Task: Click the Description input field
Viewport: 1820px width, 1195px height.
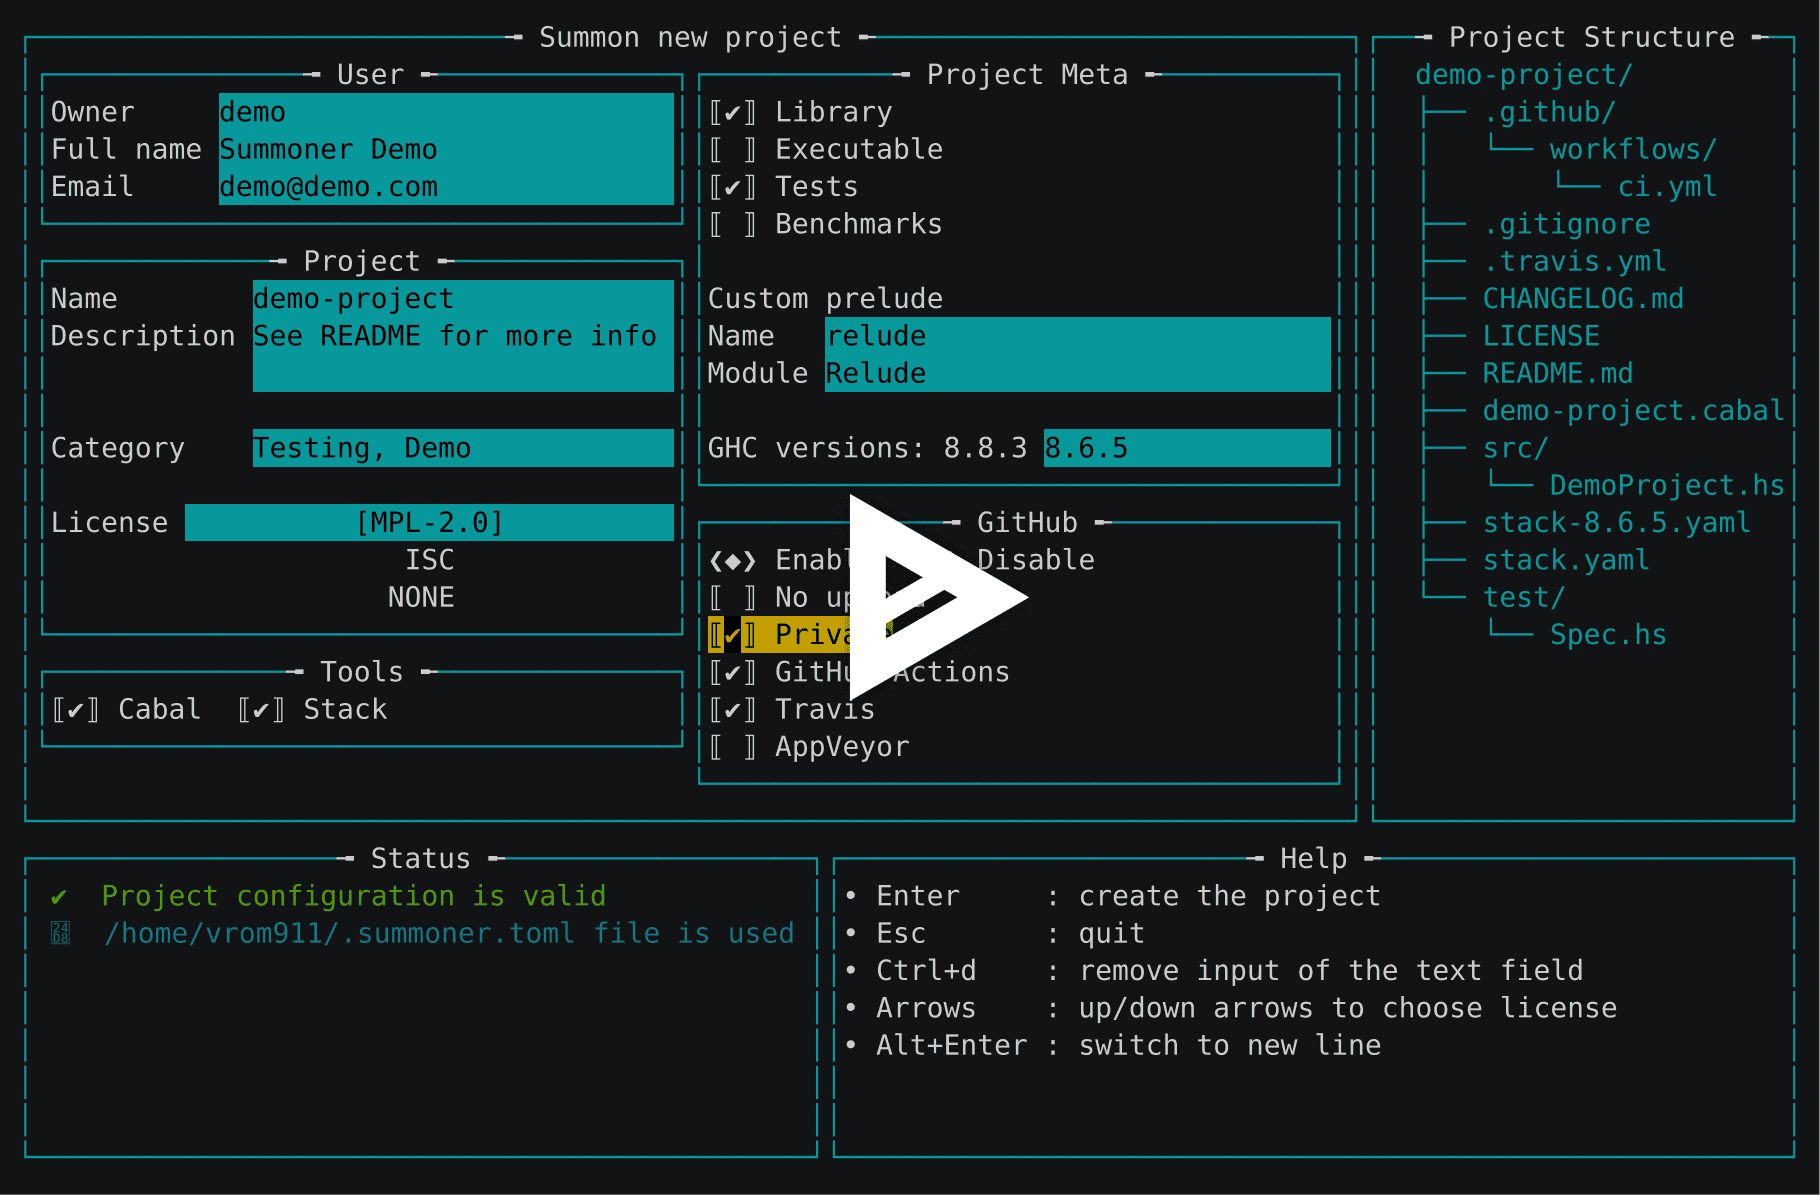Action: [x=463, y=354]
